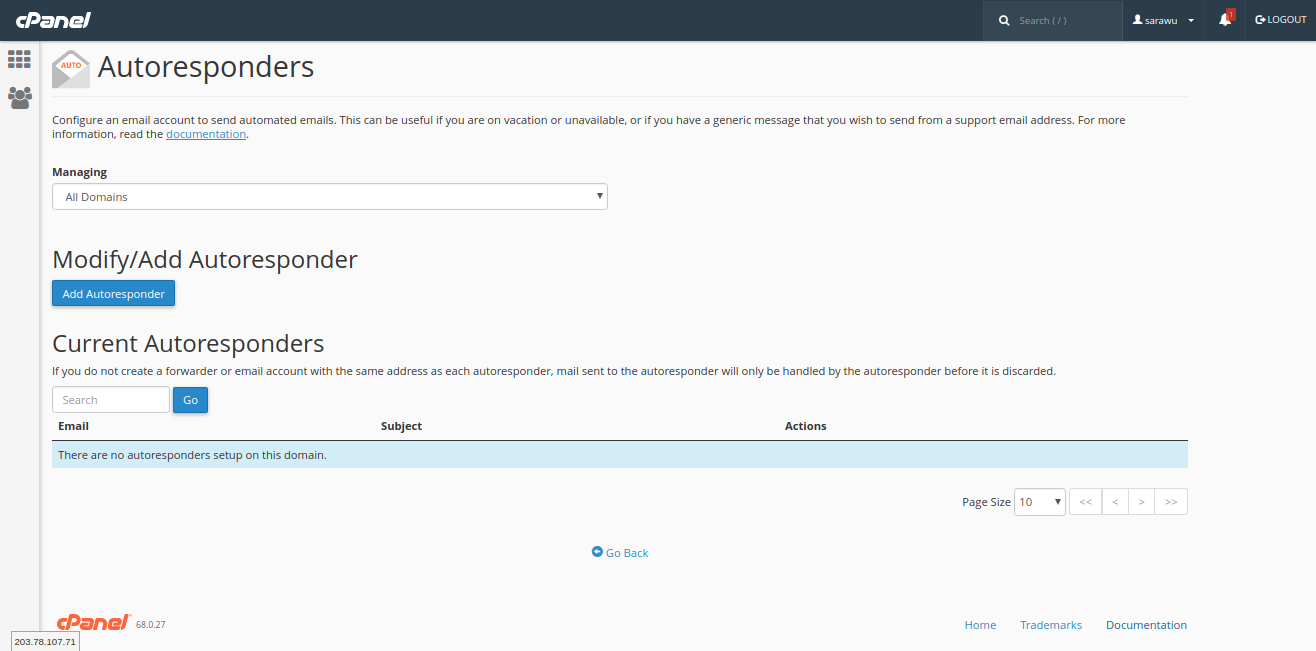Viewport: 1316px width, 651px height.
Task: Click the autoresponder Search field
Action: coord(110,400)
